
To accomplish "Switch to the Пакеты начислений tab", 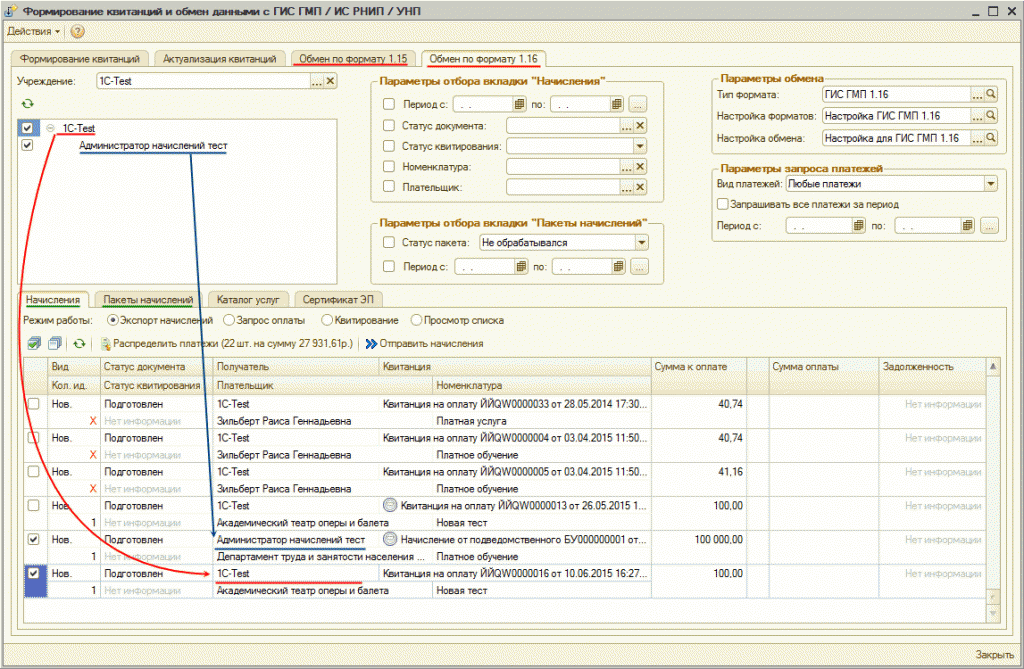I will click(148, 299).
